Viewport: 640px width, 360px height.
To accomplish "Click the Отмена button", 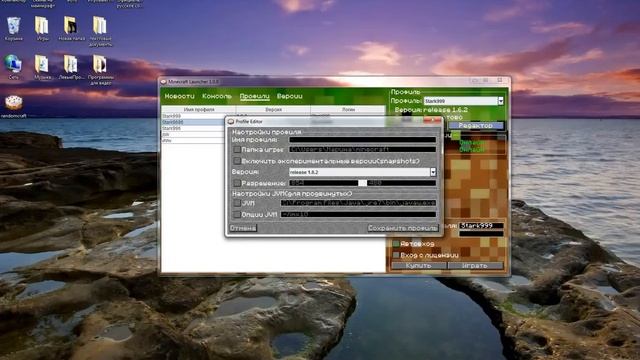I will 243,228.
